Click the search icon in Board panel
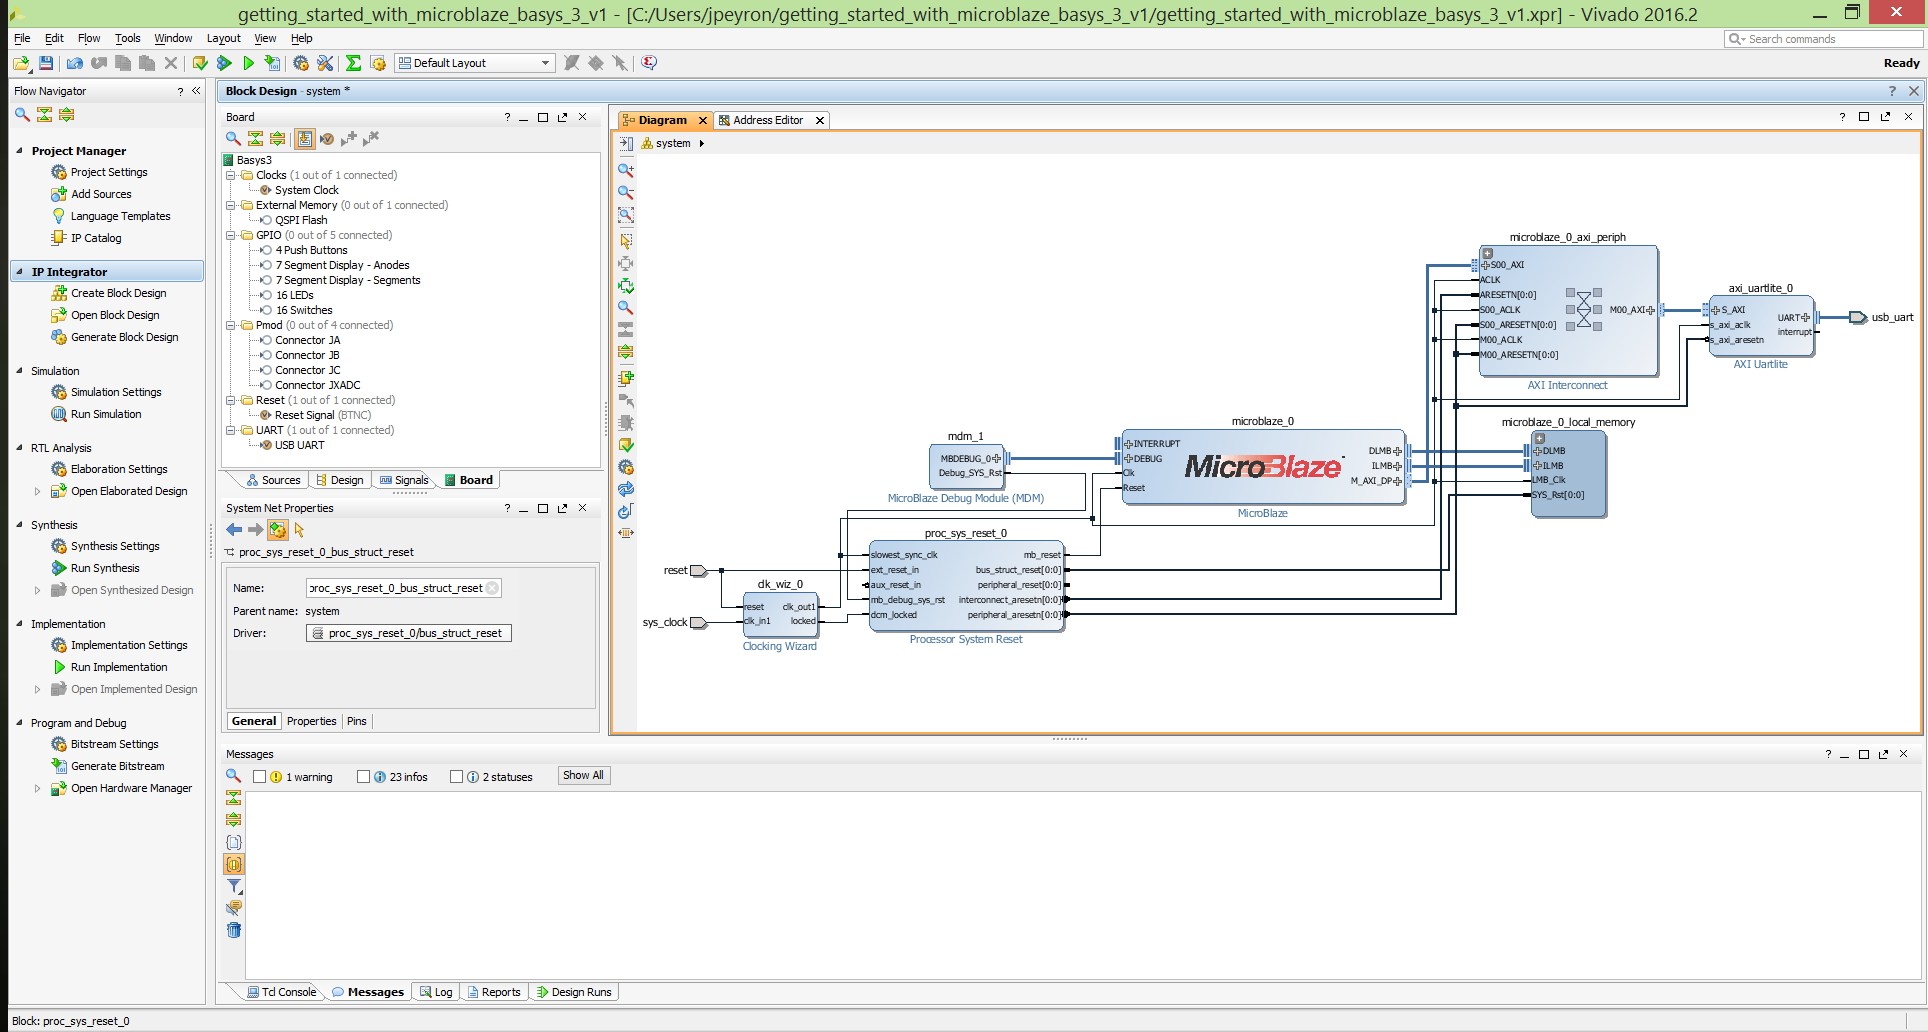 pos(233,138)
